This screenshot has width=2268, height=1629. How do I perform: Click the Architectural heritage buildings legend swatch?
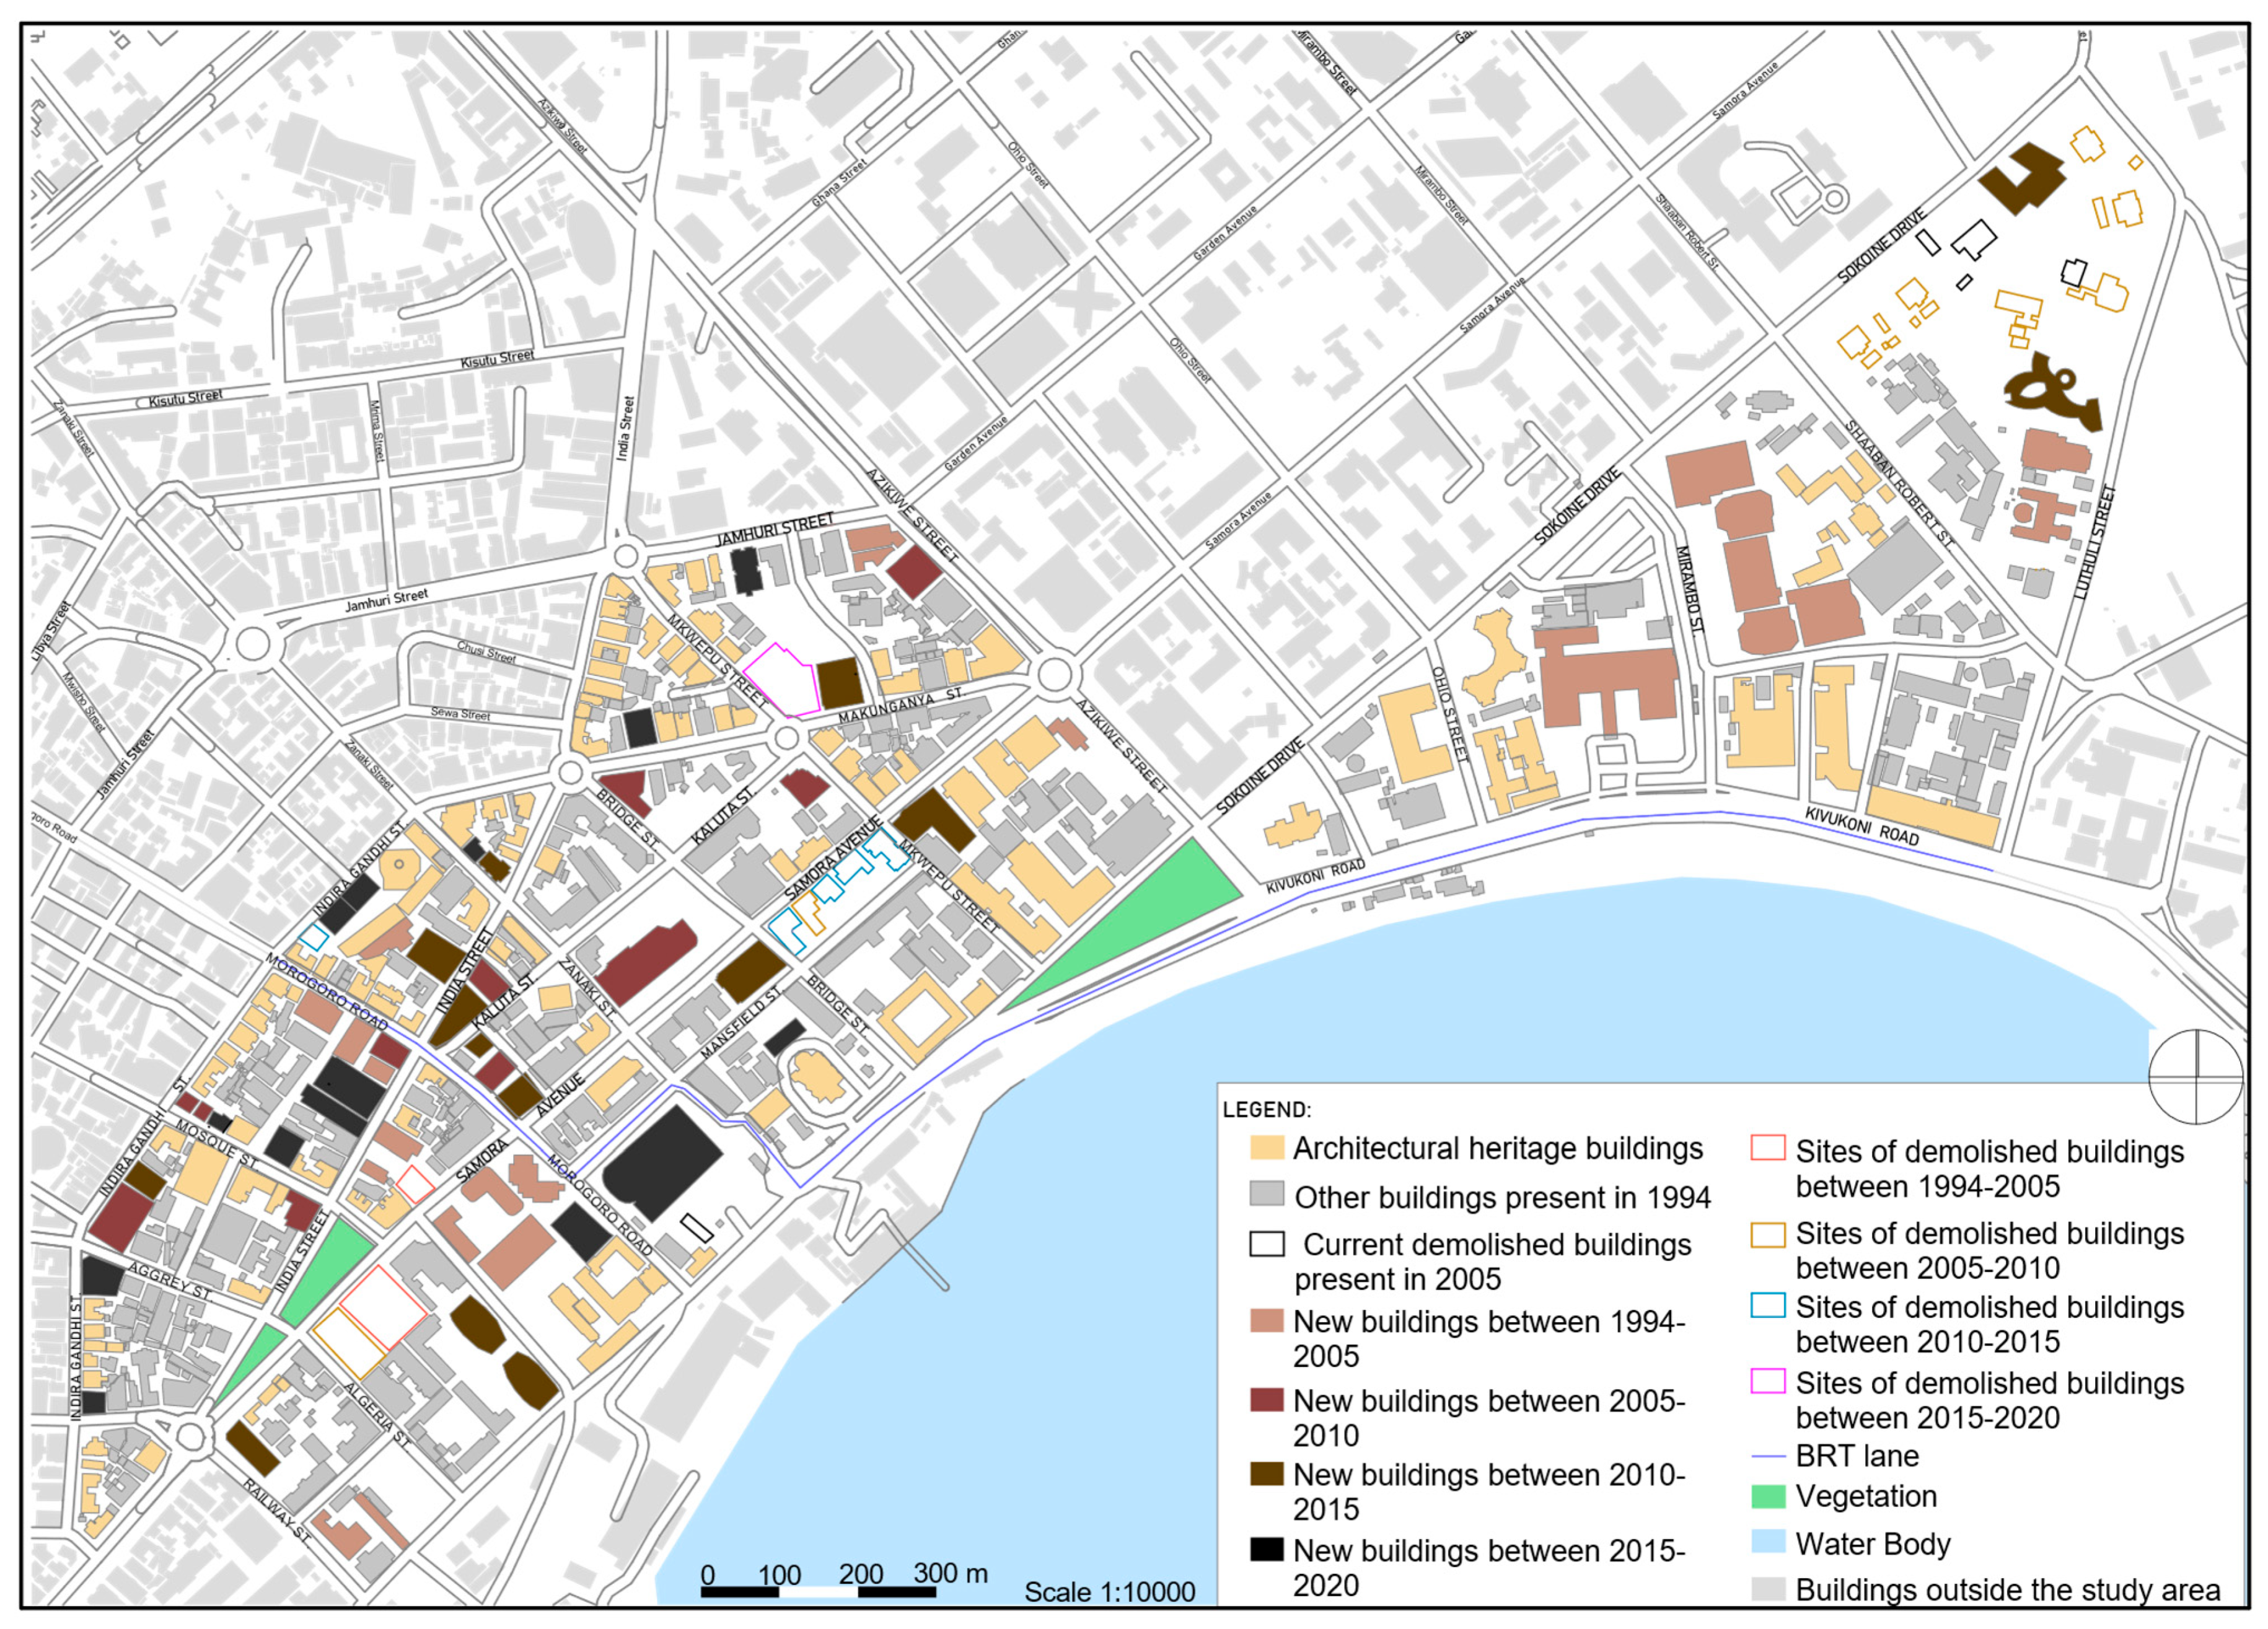click(x=1267, y=1147)
